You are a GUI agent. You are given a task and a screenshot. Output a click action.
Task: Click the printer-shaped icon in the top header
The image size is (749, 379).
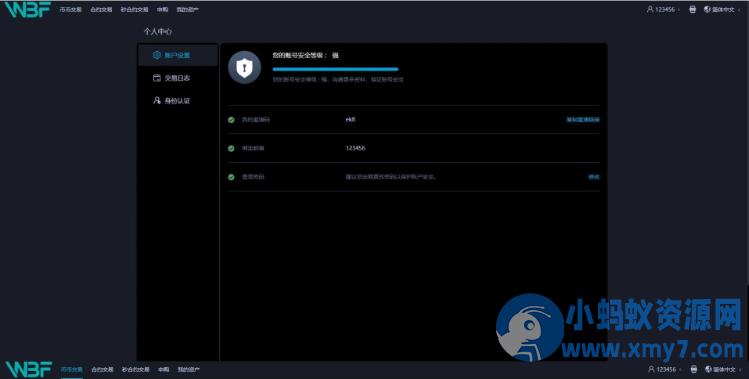693,9
